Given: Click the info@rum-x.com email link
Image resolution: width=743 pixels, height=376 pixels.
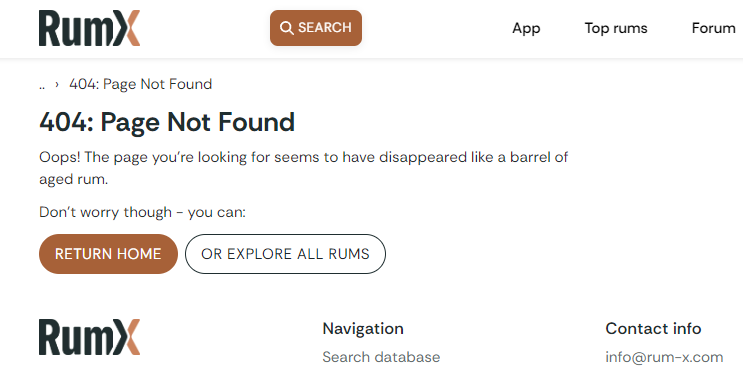Looking at the screenshot, I should click(664, 357).
